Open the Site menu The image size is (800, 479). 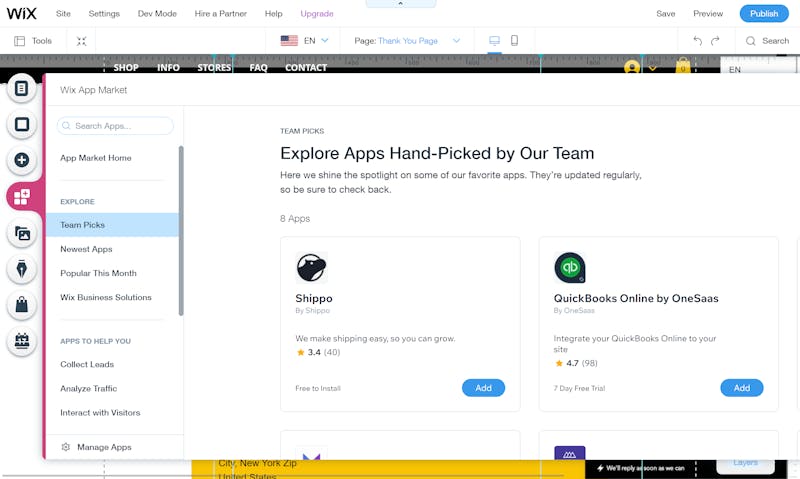pyautogui.click(x=63, y=13)
